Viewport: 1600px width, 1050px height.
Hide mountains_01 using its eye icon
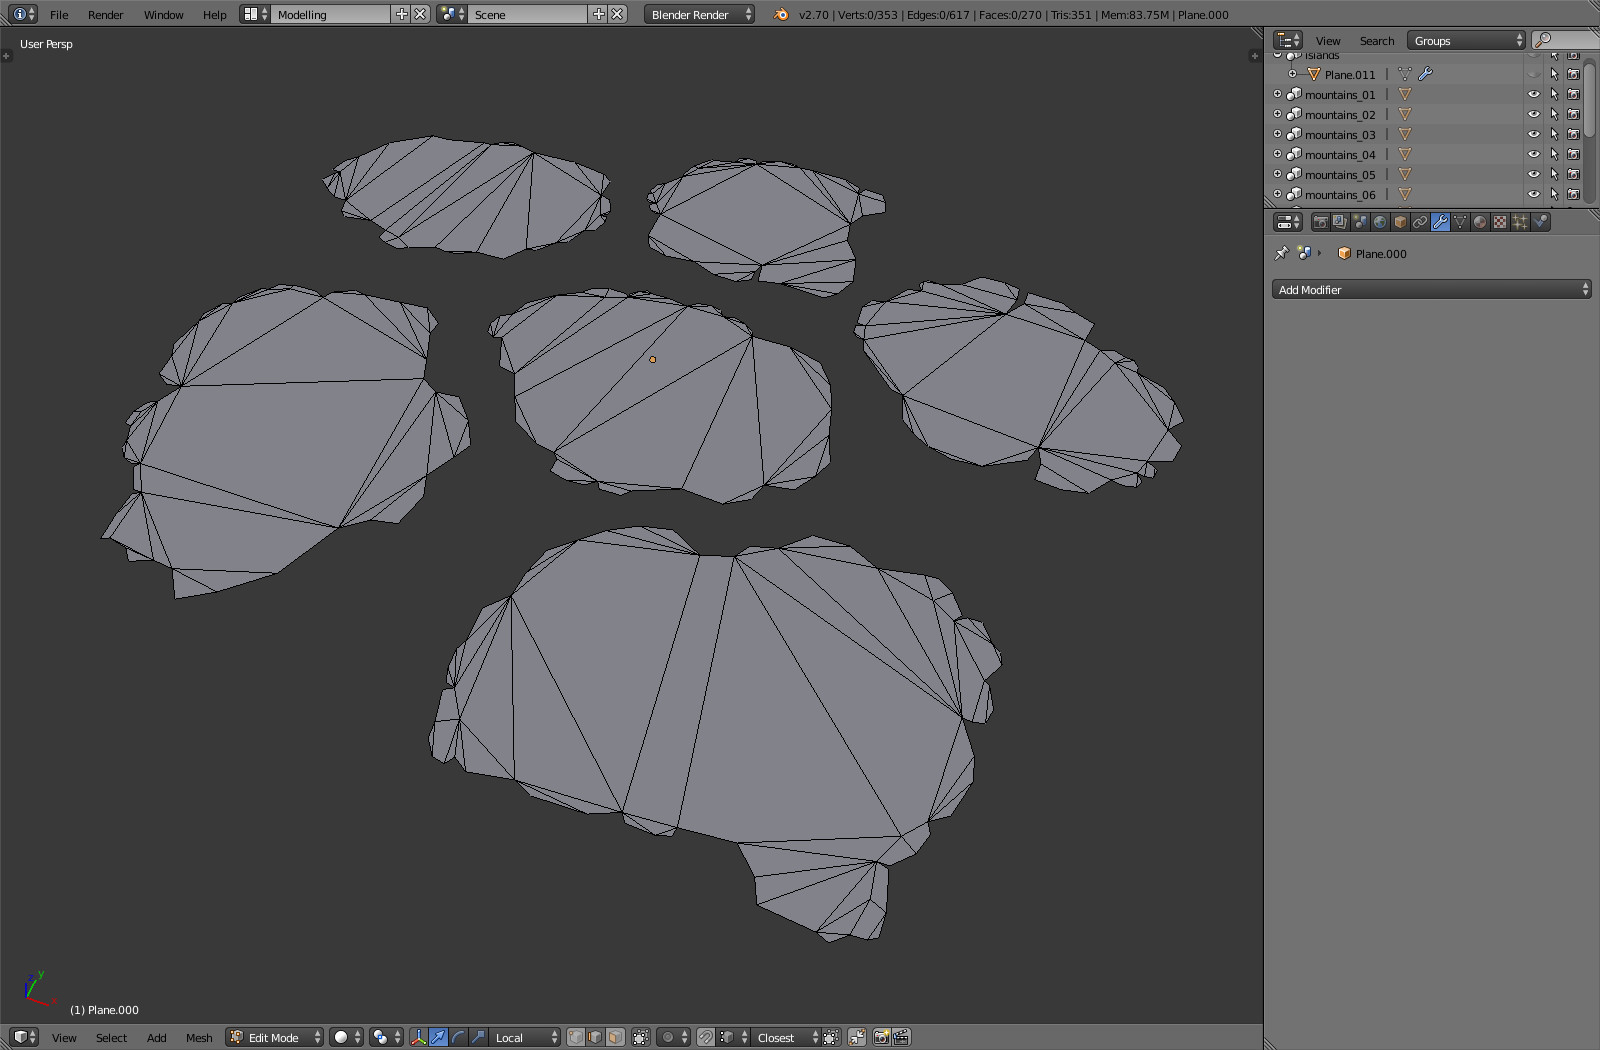1533,94
